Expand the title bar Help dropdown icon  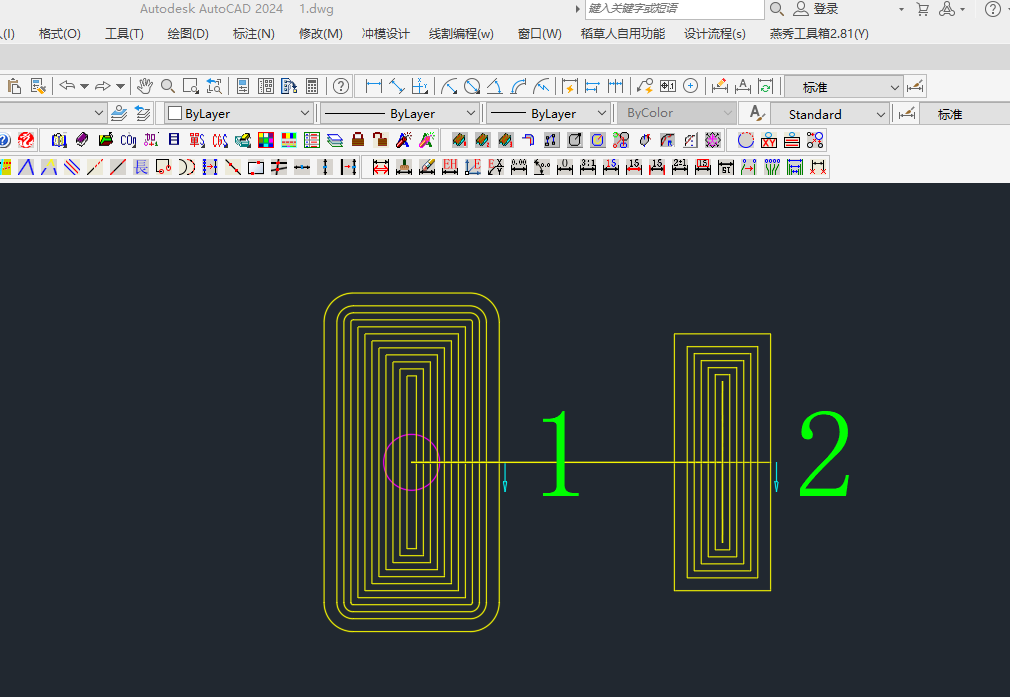tap(993, 9)
